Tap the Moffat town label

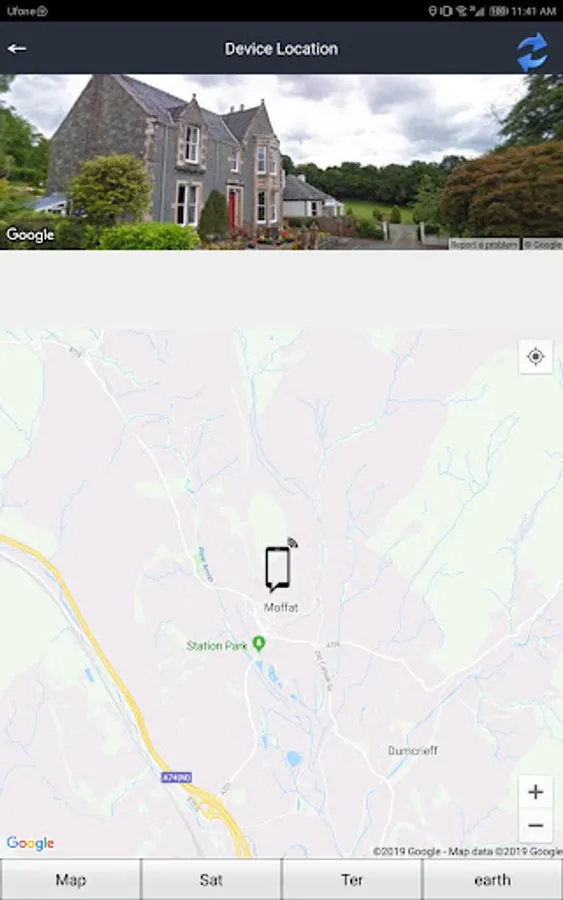point(281,607)
